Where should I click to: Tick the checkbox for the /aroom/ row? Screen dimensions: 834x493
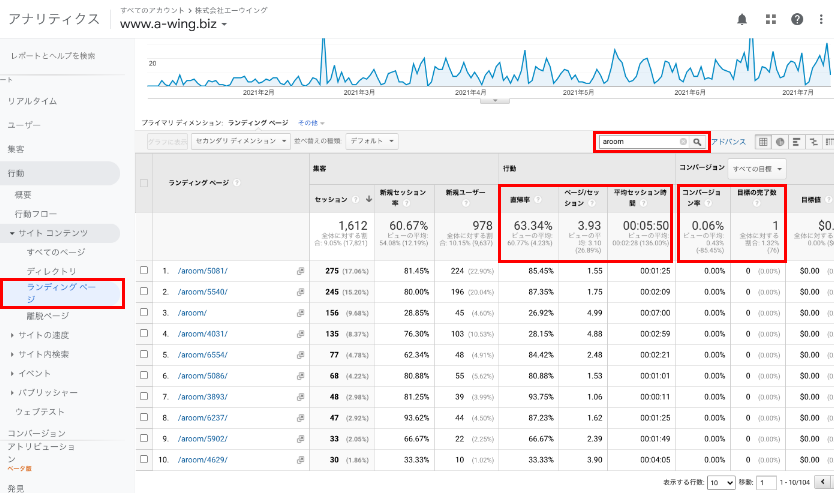click(145, 313)
